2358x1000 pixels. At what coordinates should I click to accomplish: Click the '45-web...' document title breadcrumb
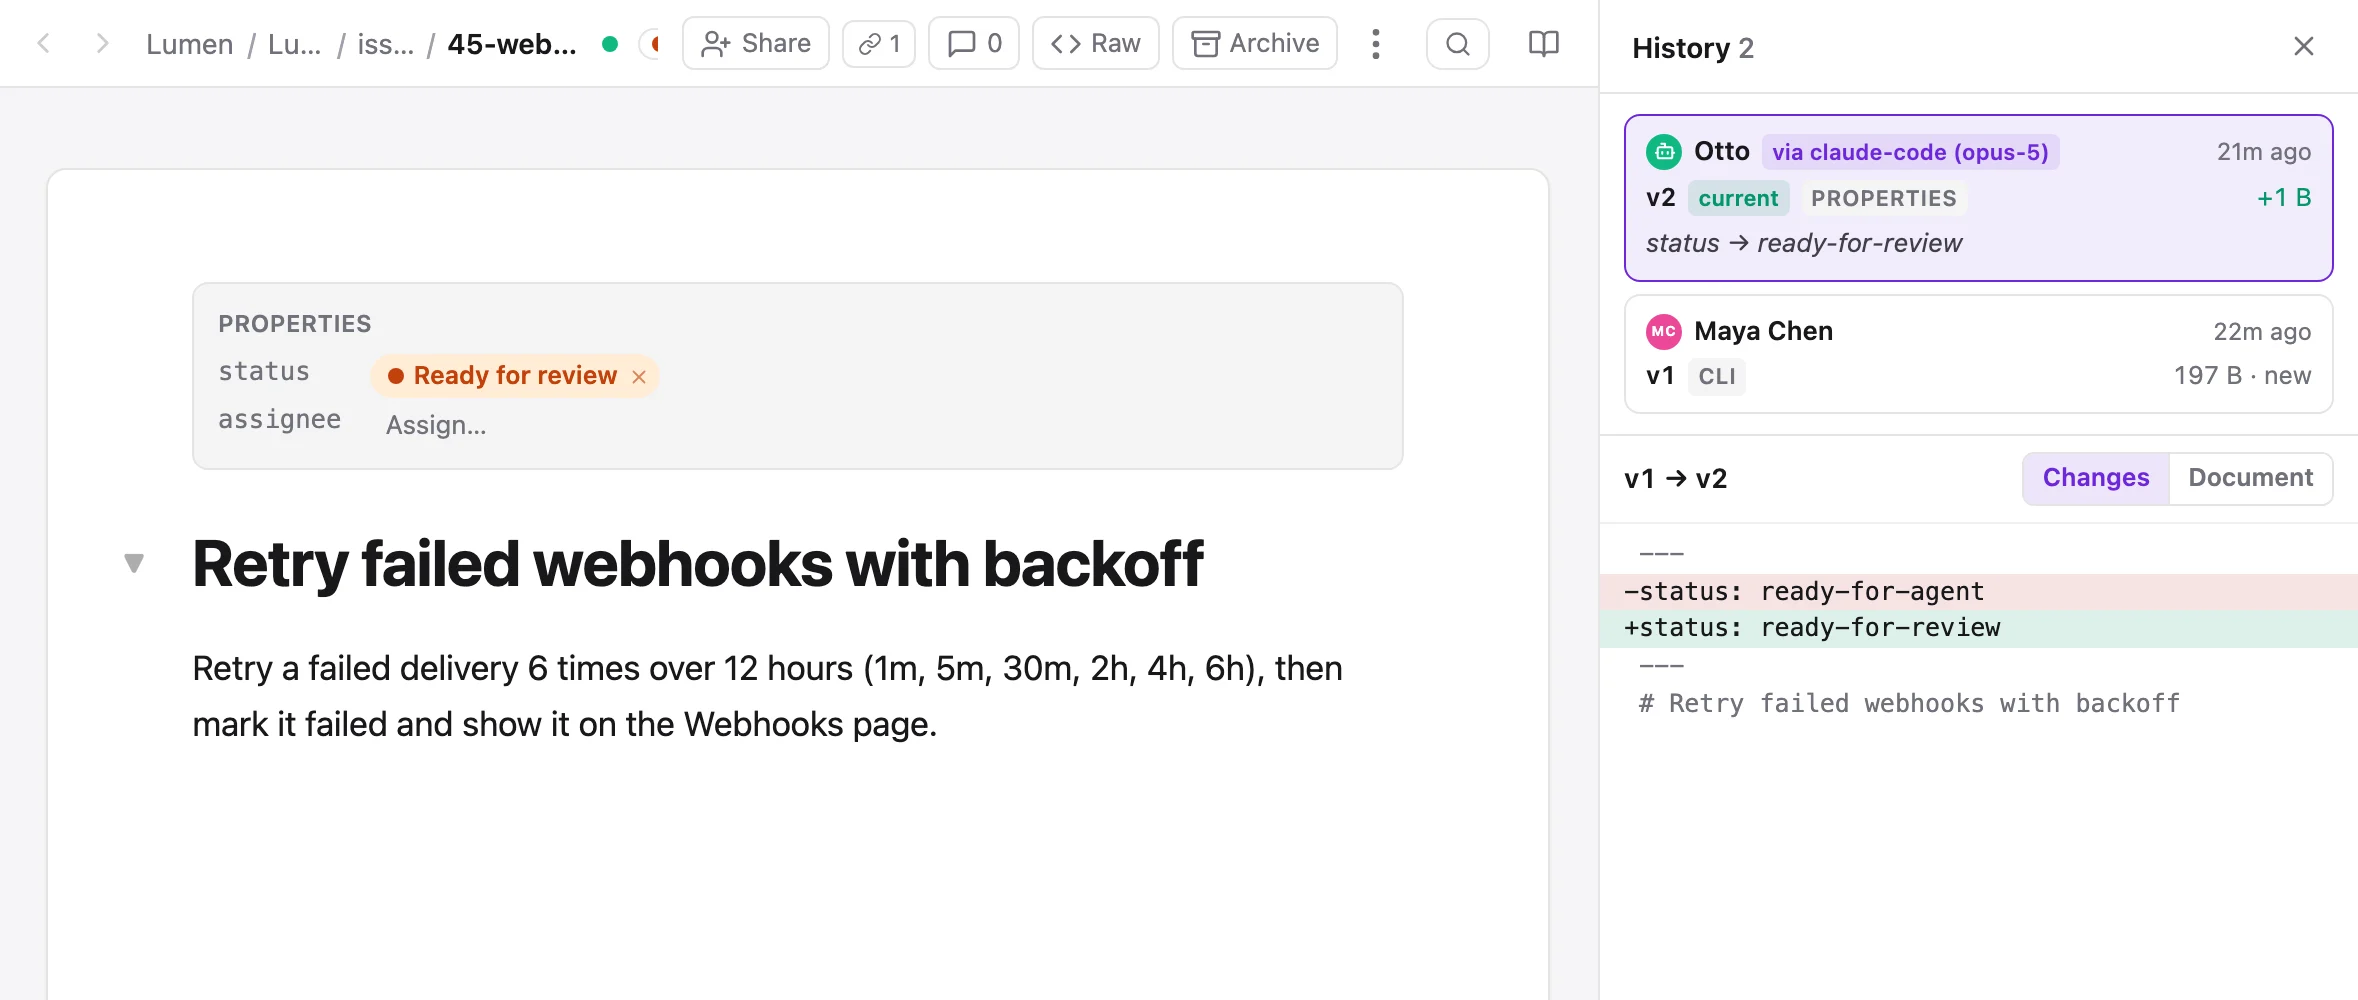(x=512, y=44)
